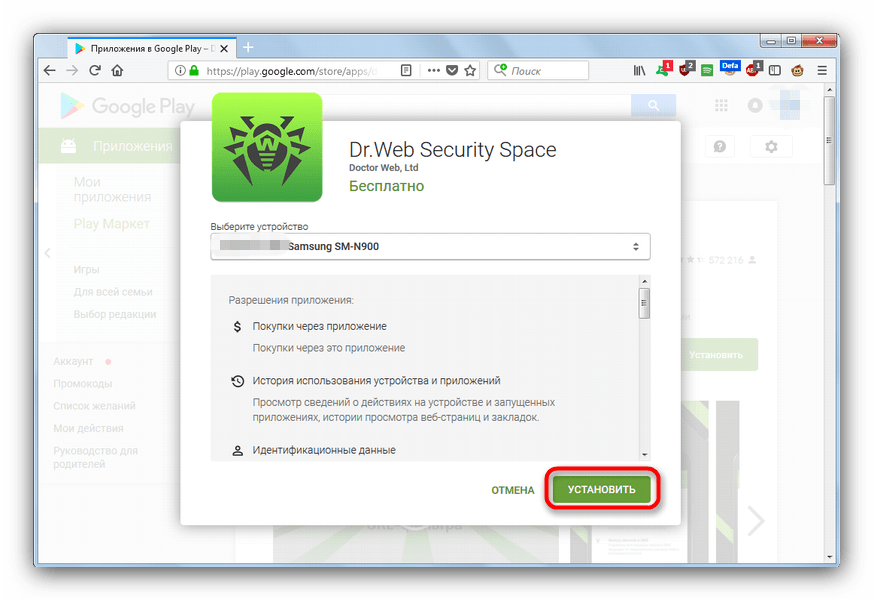Cancel the dialog with ОТМЕНА

click(x=513, y=490)
